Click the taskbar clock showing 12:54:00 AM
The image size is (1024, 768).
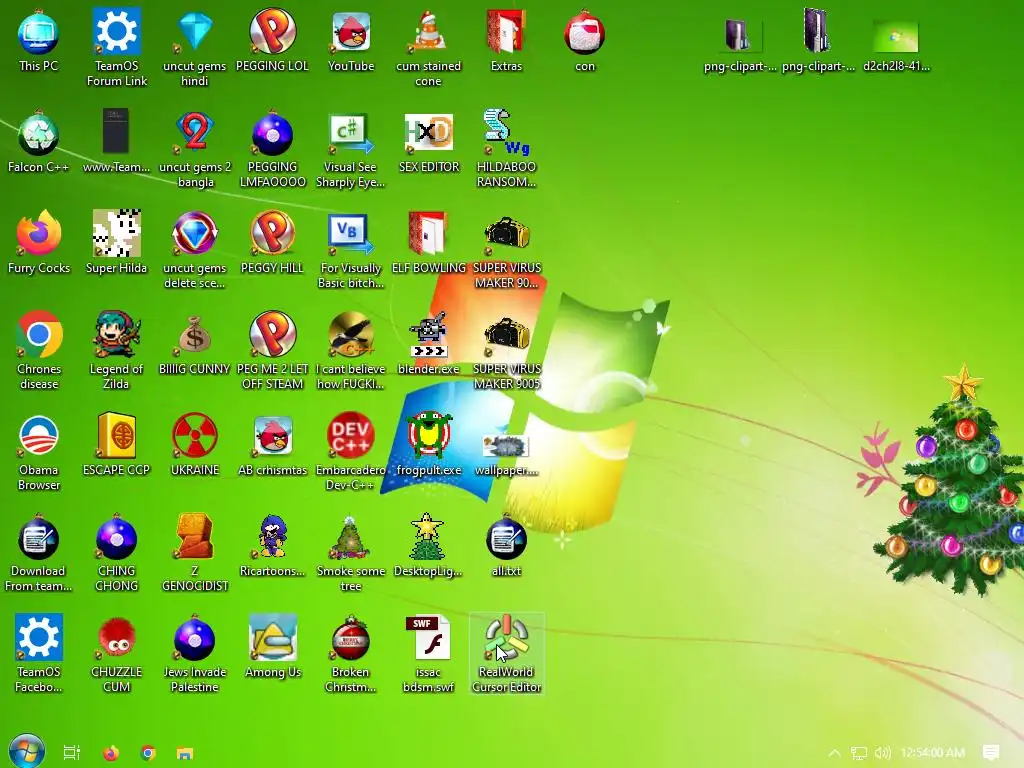tap(933, 752)
